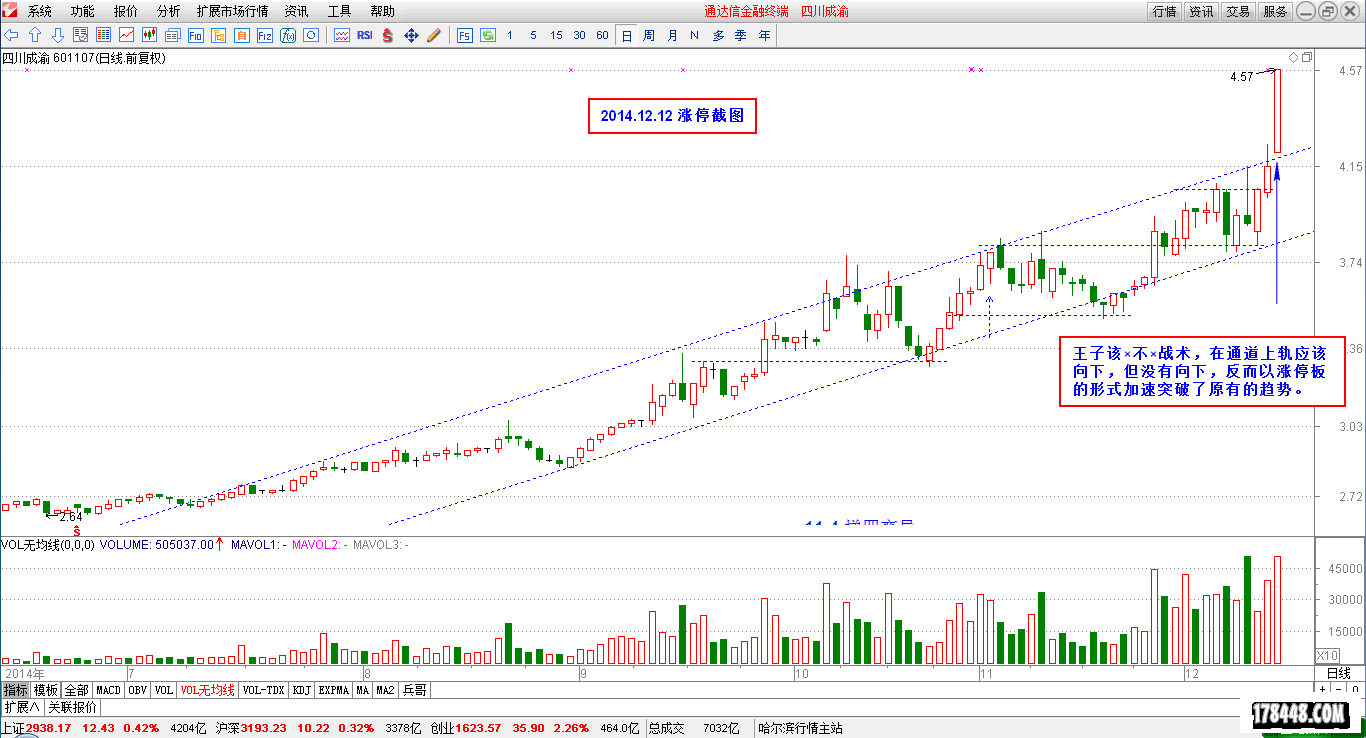
Task: Expand the 扩展 panel
Action: [21, 707]
